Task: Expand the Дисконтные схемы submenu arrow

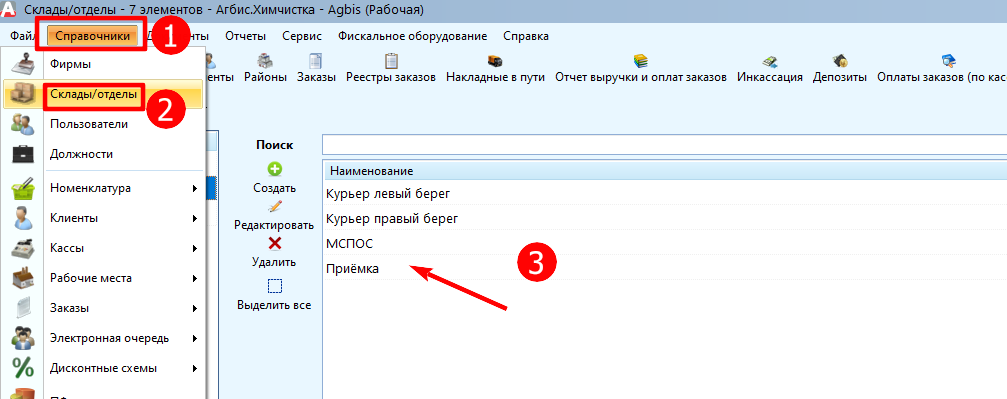Action: [194, 368]
